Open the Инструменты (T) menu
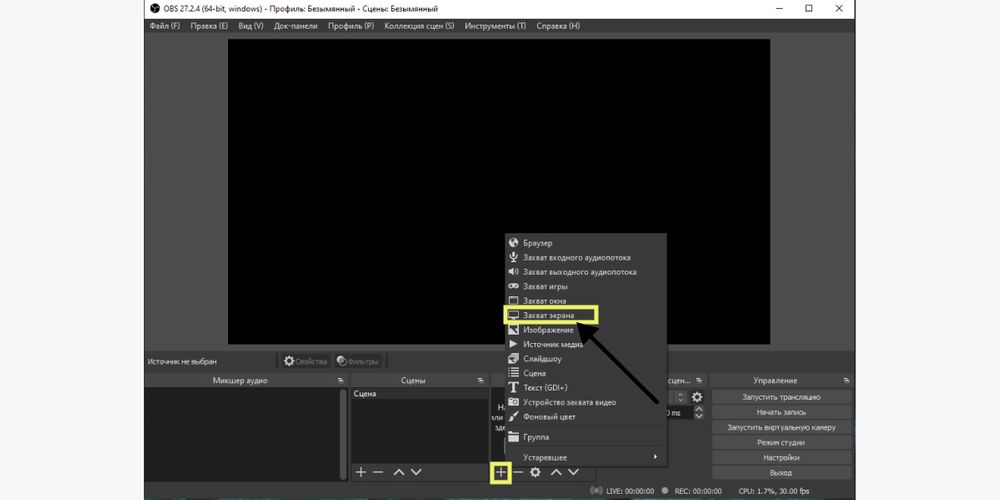 pyautogui.click(x=496, y=26)
